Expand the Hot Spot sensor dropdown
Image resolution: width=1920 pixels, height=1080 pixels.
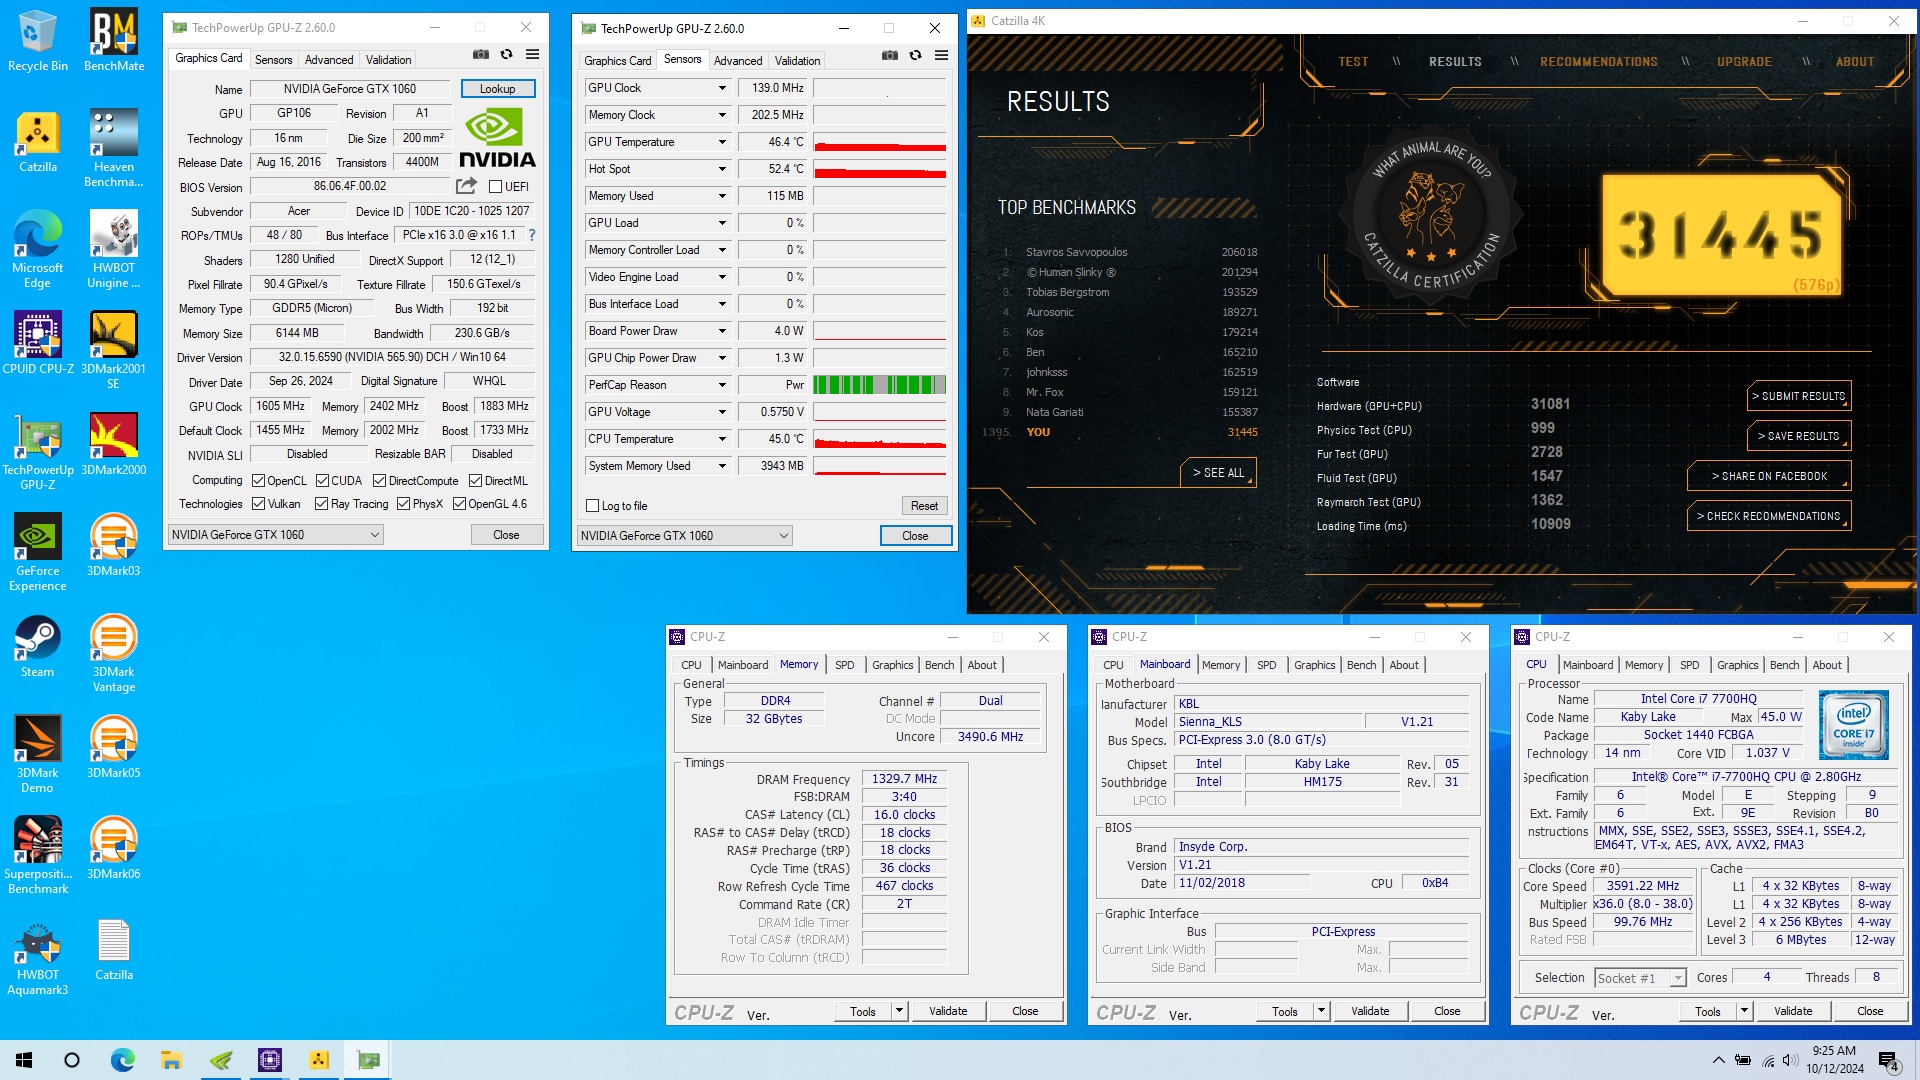pyautogui.click(x=722, y=169)
